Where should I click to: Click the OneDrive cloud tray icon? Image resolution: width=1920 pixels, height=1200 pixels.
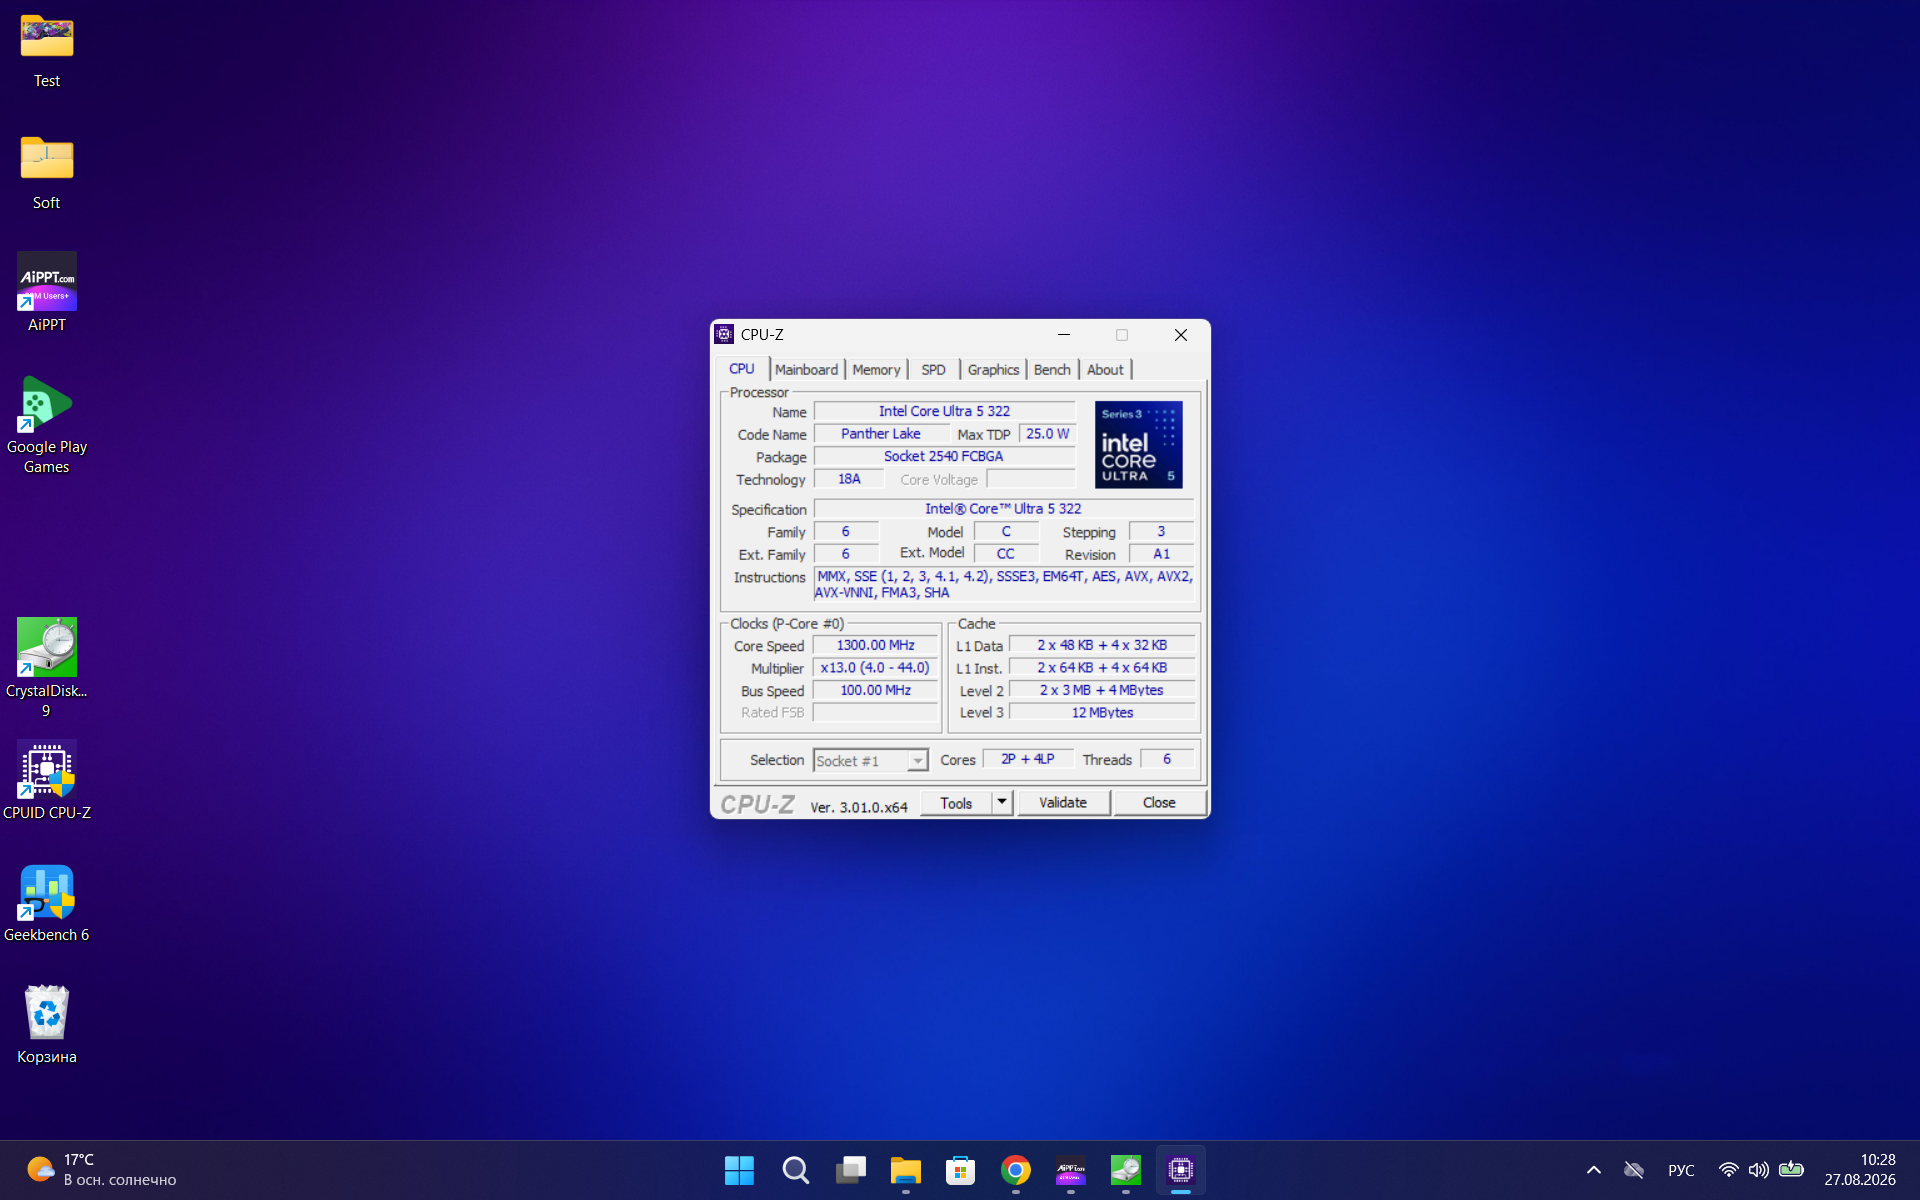click(1634, 1170)
